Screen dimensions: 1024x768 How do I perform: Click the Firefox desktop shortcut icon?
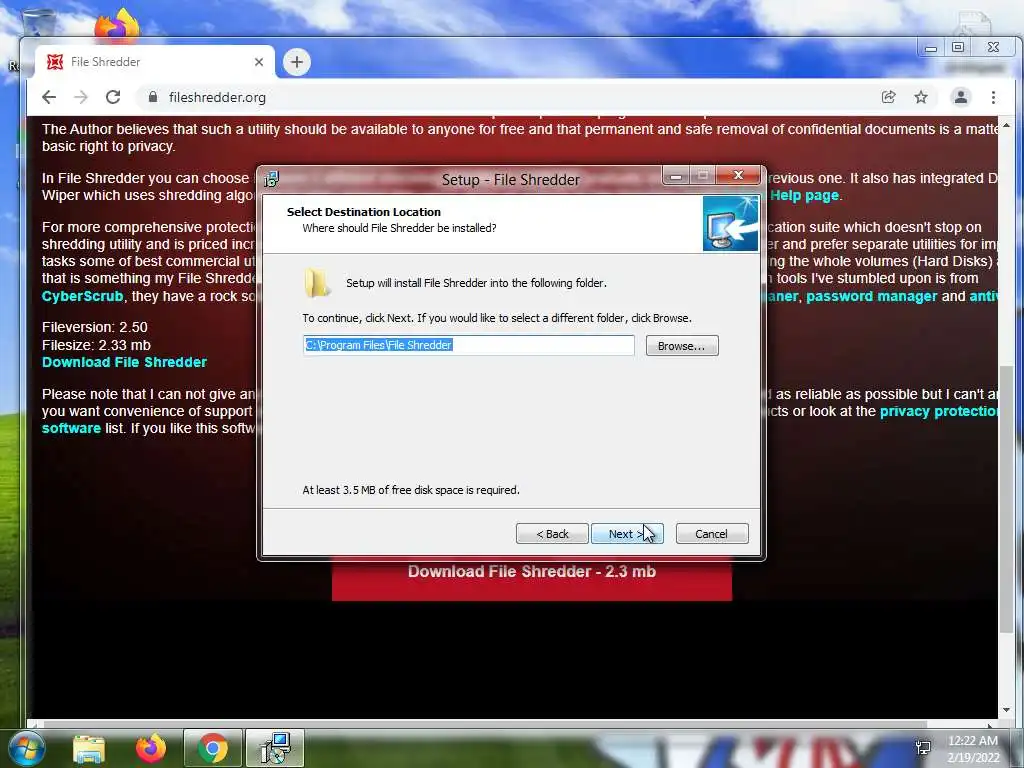(x=117, y=25)
